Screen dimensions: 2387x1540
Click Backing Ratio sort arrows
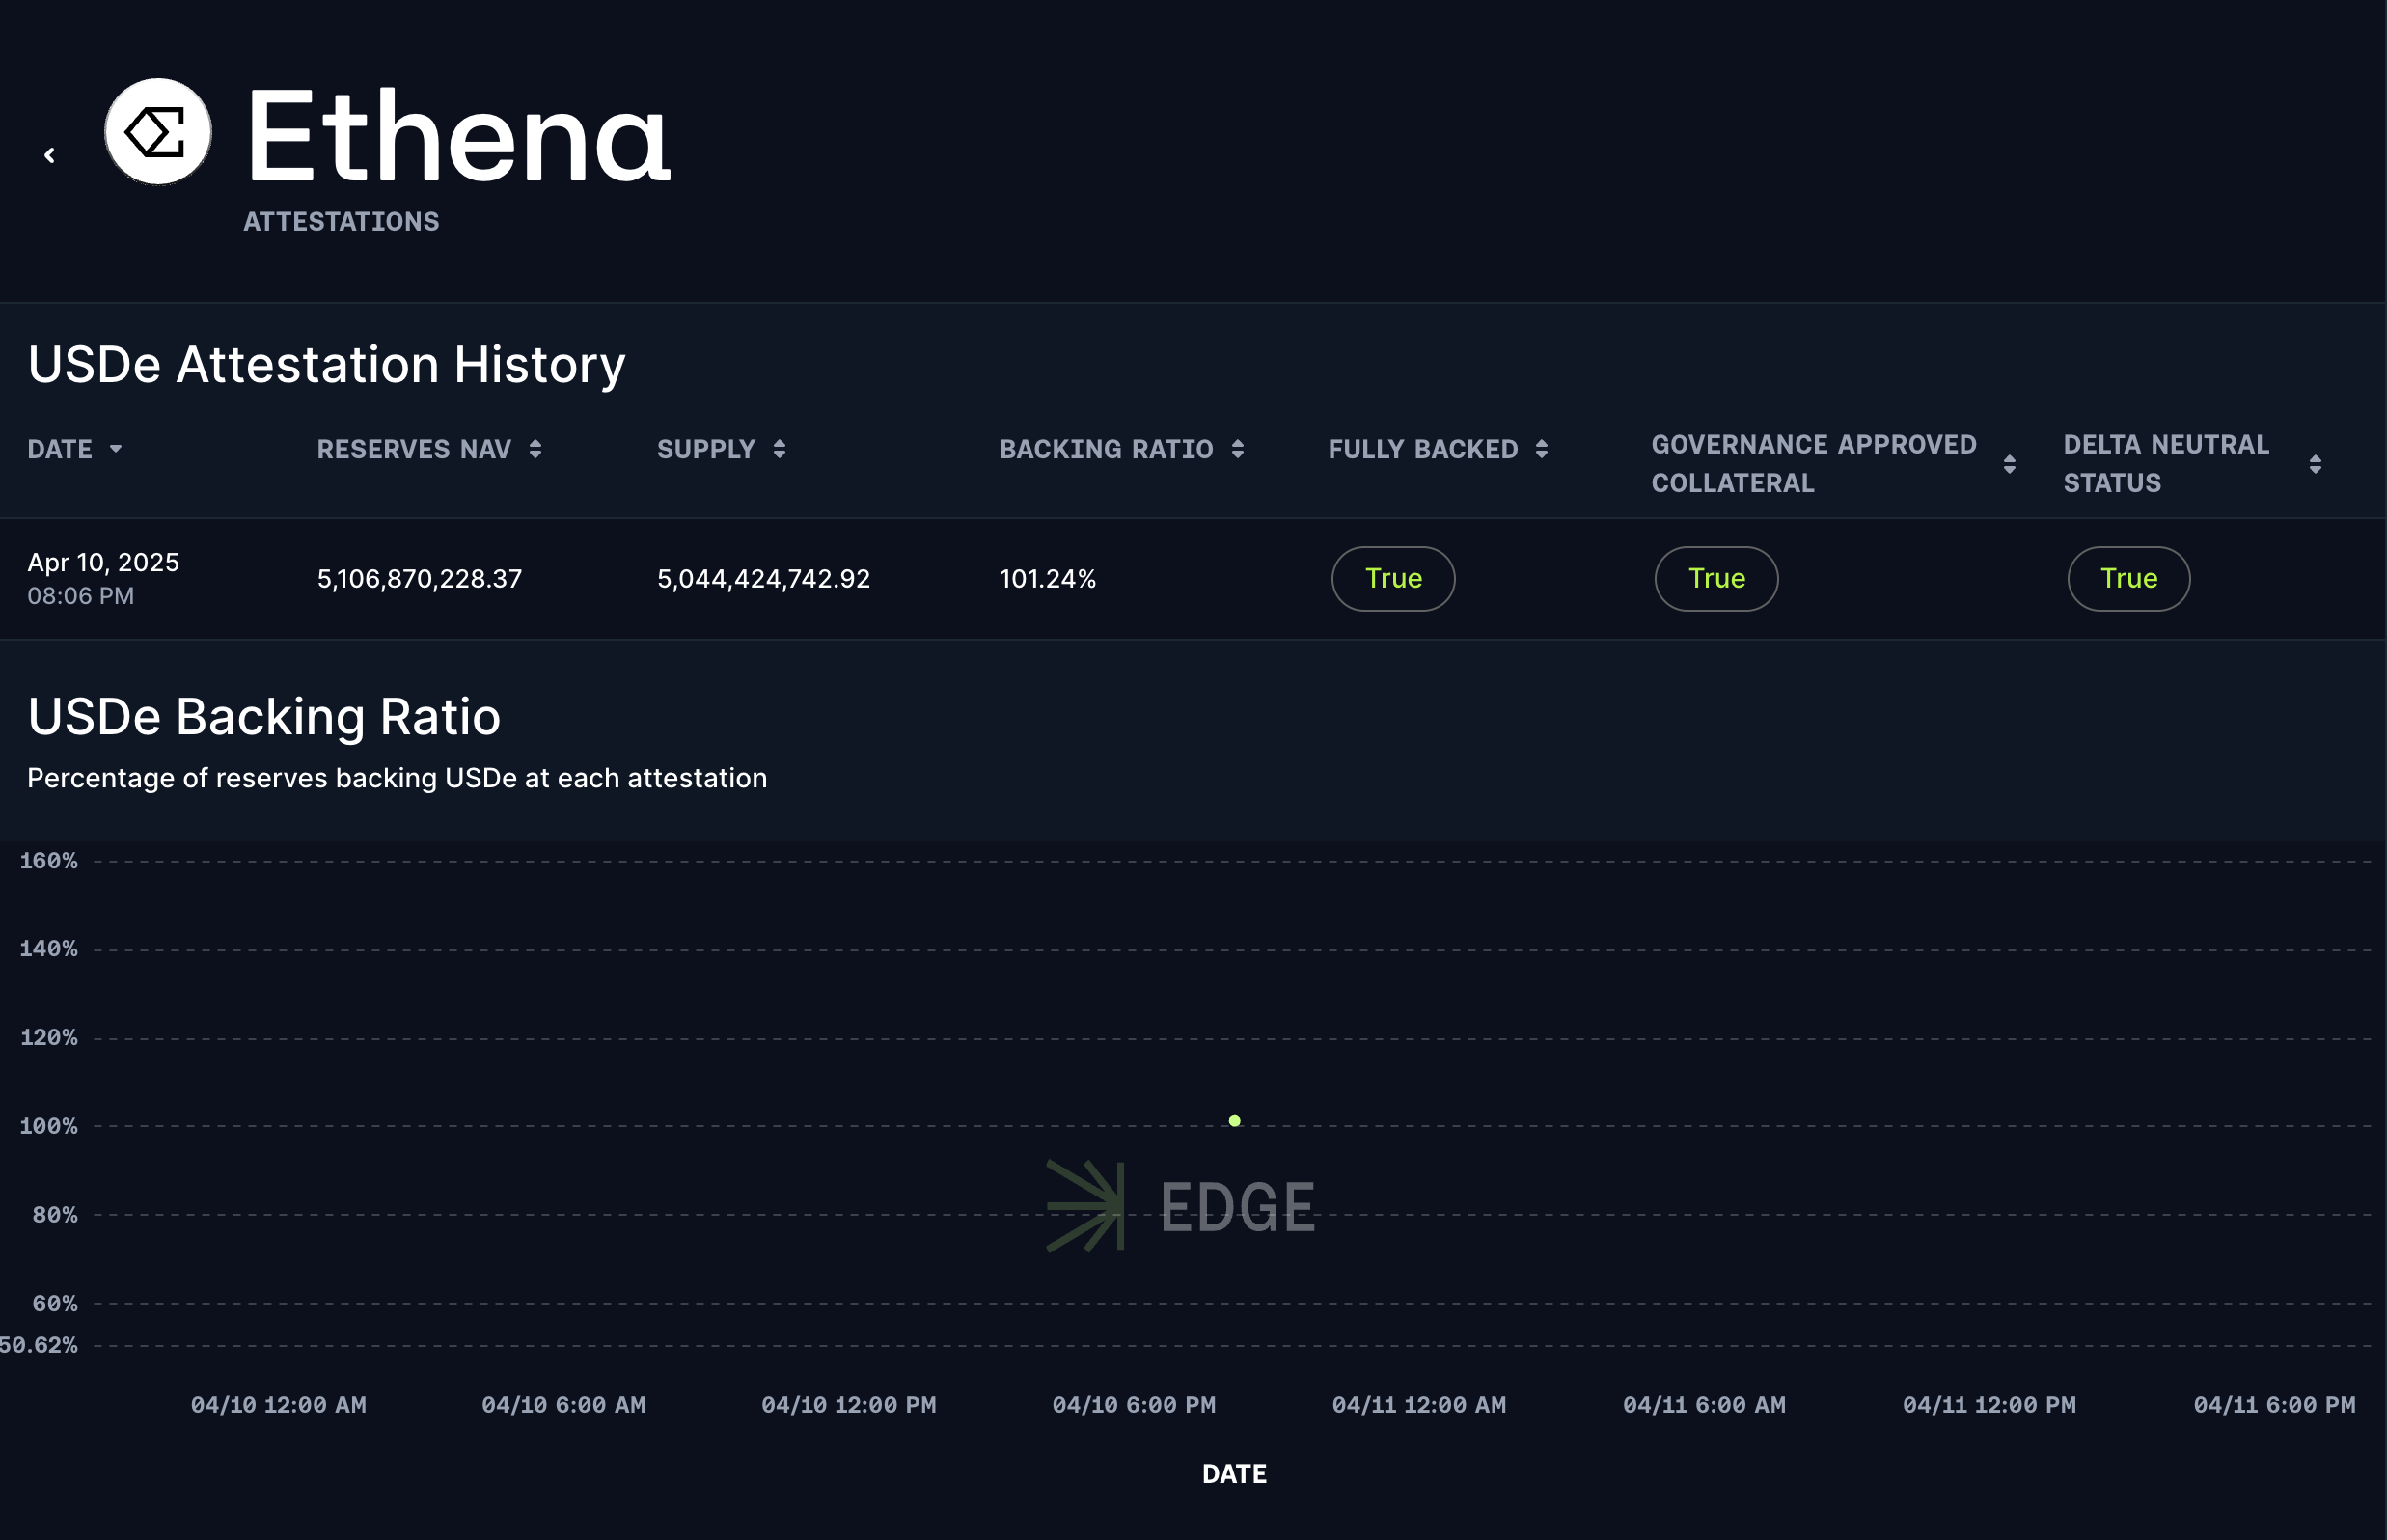pyautogui.click(x=1238, y=449)
